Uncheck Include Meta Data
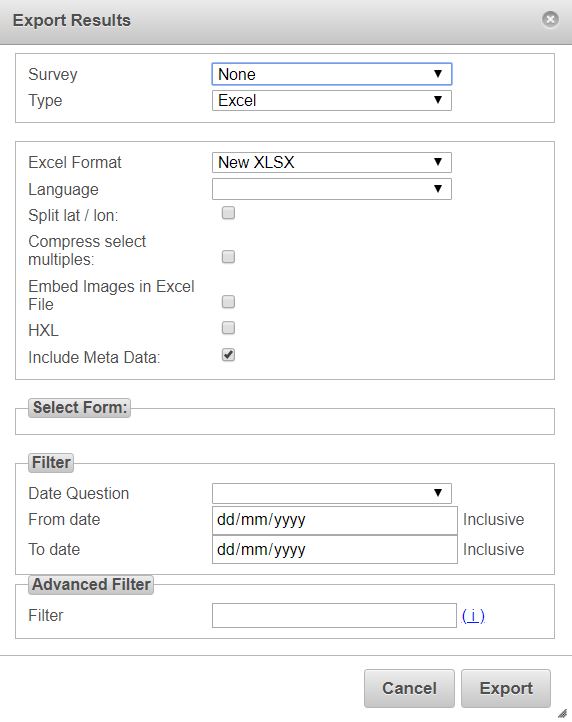 coord(228,355)
